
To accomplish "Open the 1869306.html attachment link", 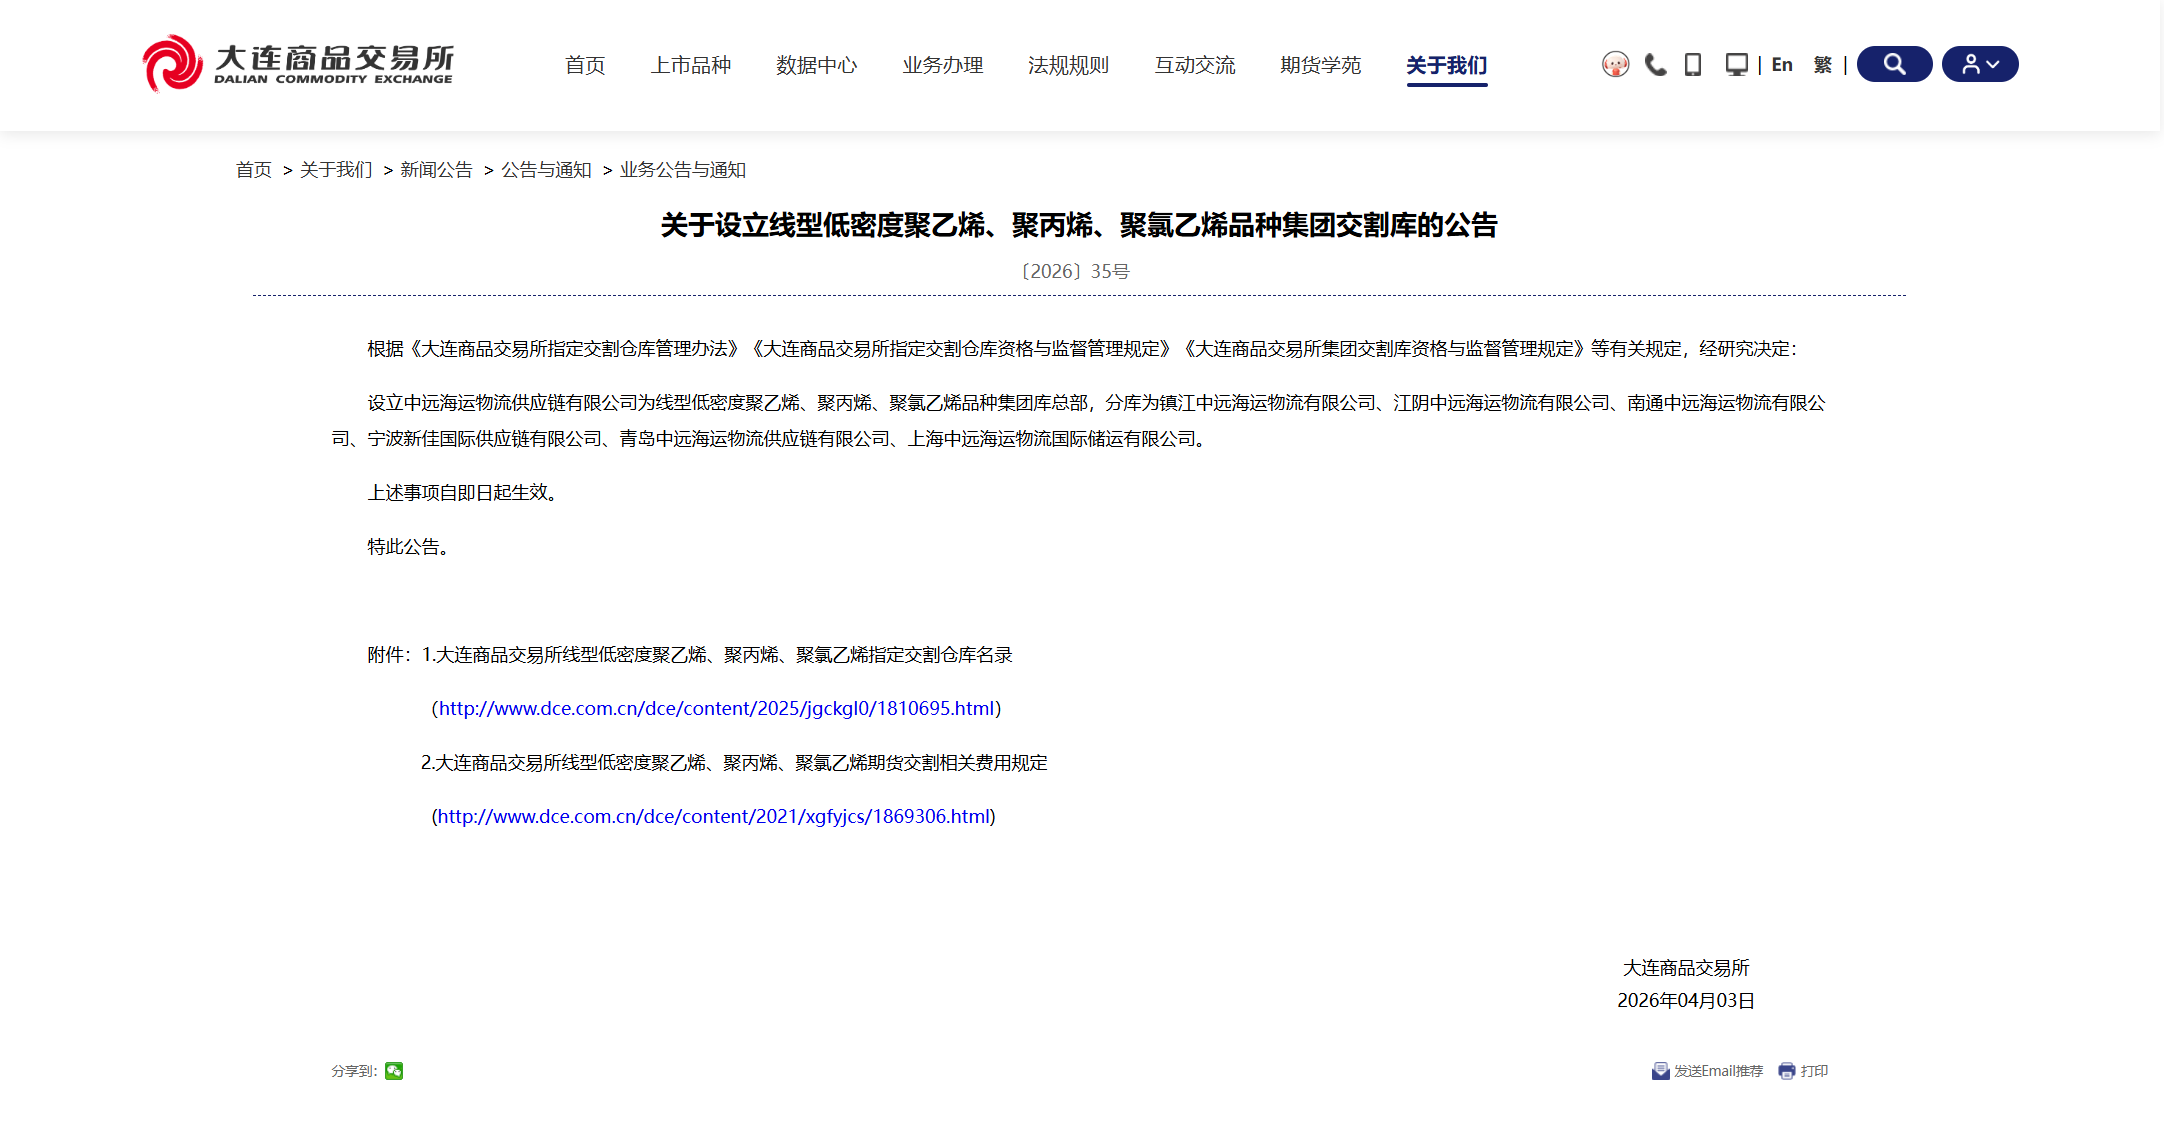I will 712,816.
